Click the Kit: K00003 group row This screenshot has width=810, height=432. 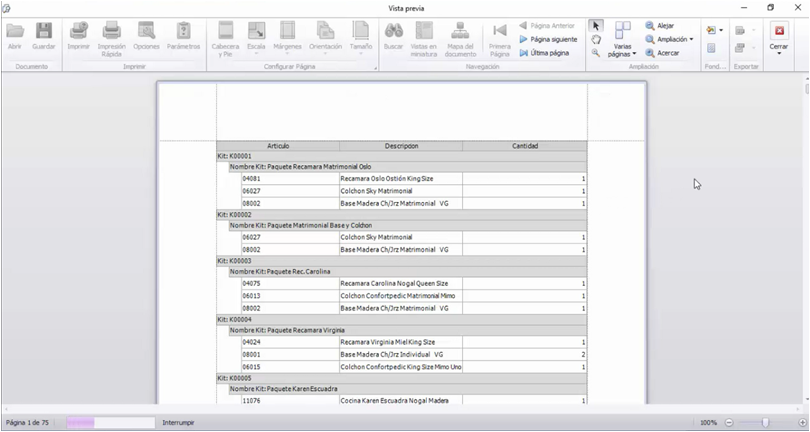tap(401, 261)
